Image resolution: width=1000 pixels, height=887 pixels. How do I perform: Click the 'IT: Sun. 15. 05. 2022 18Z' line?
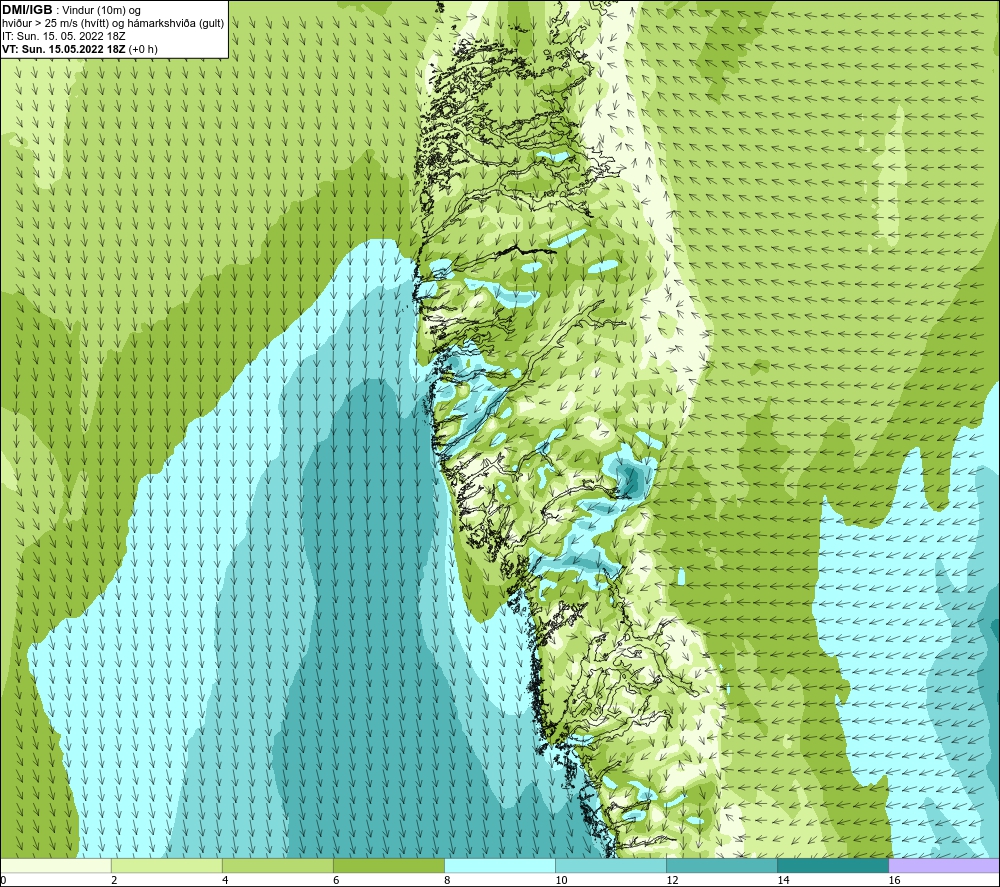point(62,36)
